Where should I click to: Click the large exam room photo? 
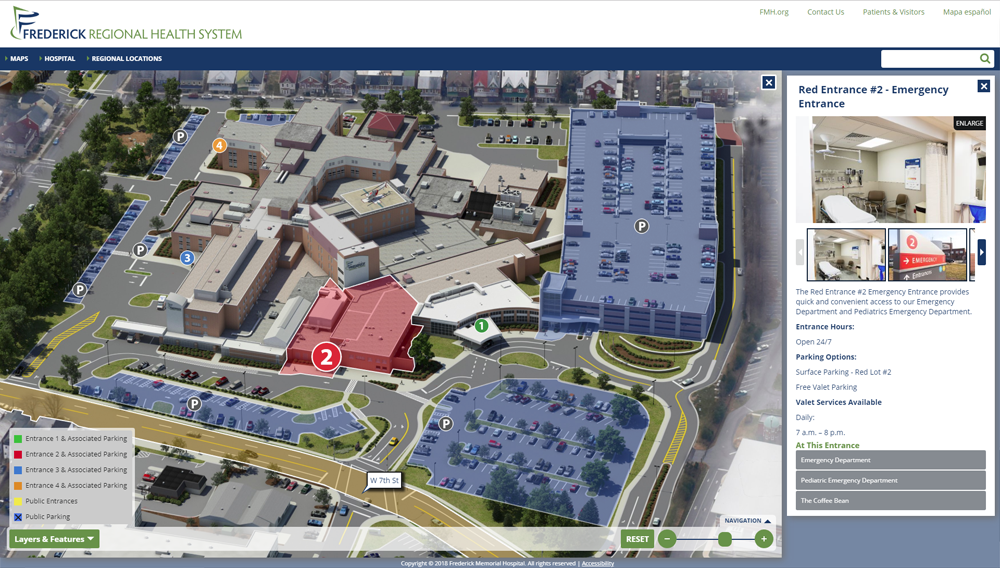[x=890, y=170]
